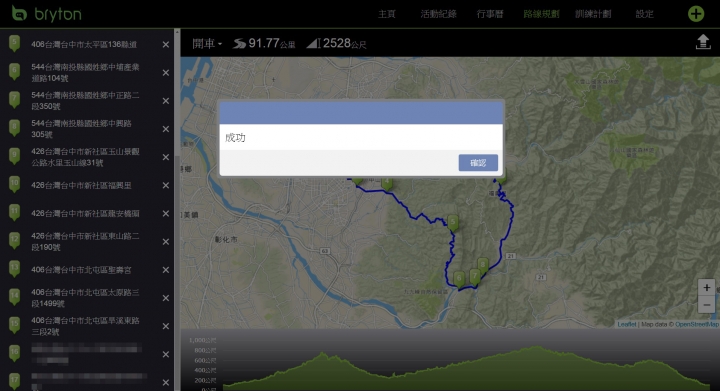Image resolution: width=720 pixels, height=391 pixels.
Task: Remove waypoint 10 新社區福興里
Action: coord(166,185)
